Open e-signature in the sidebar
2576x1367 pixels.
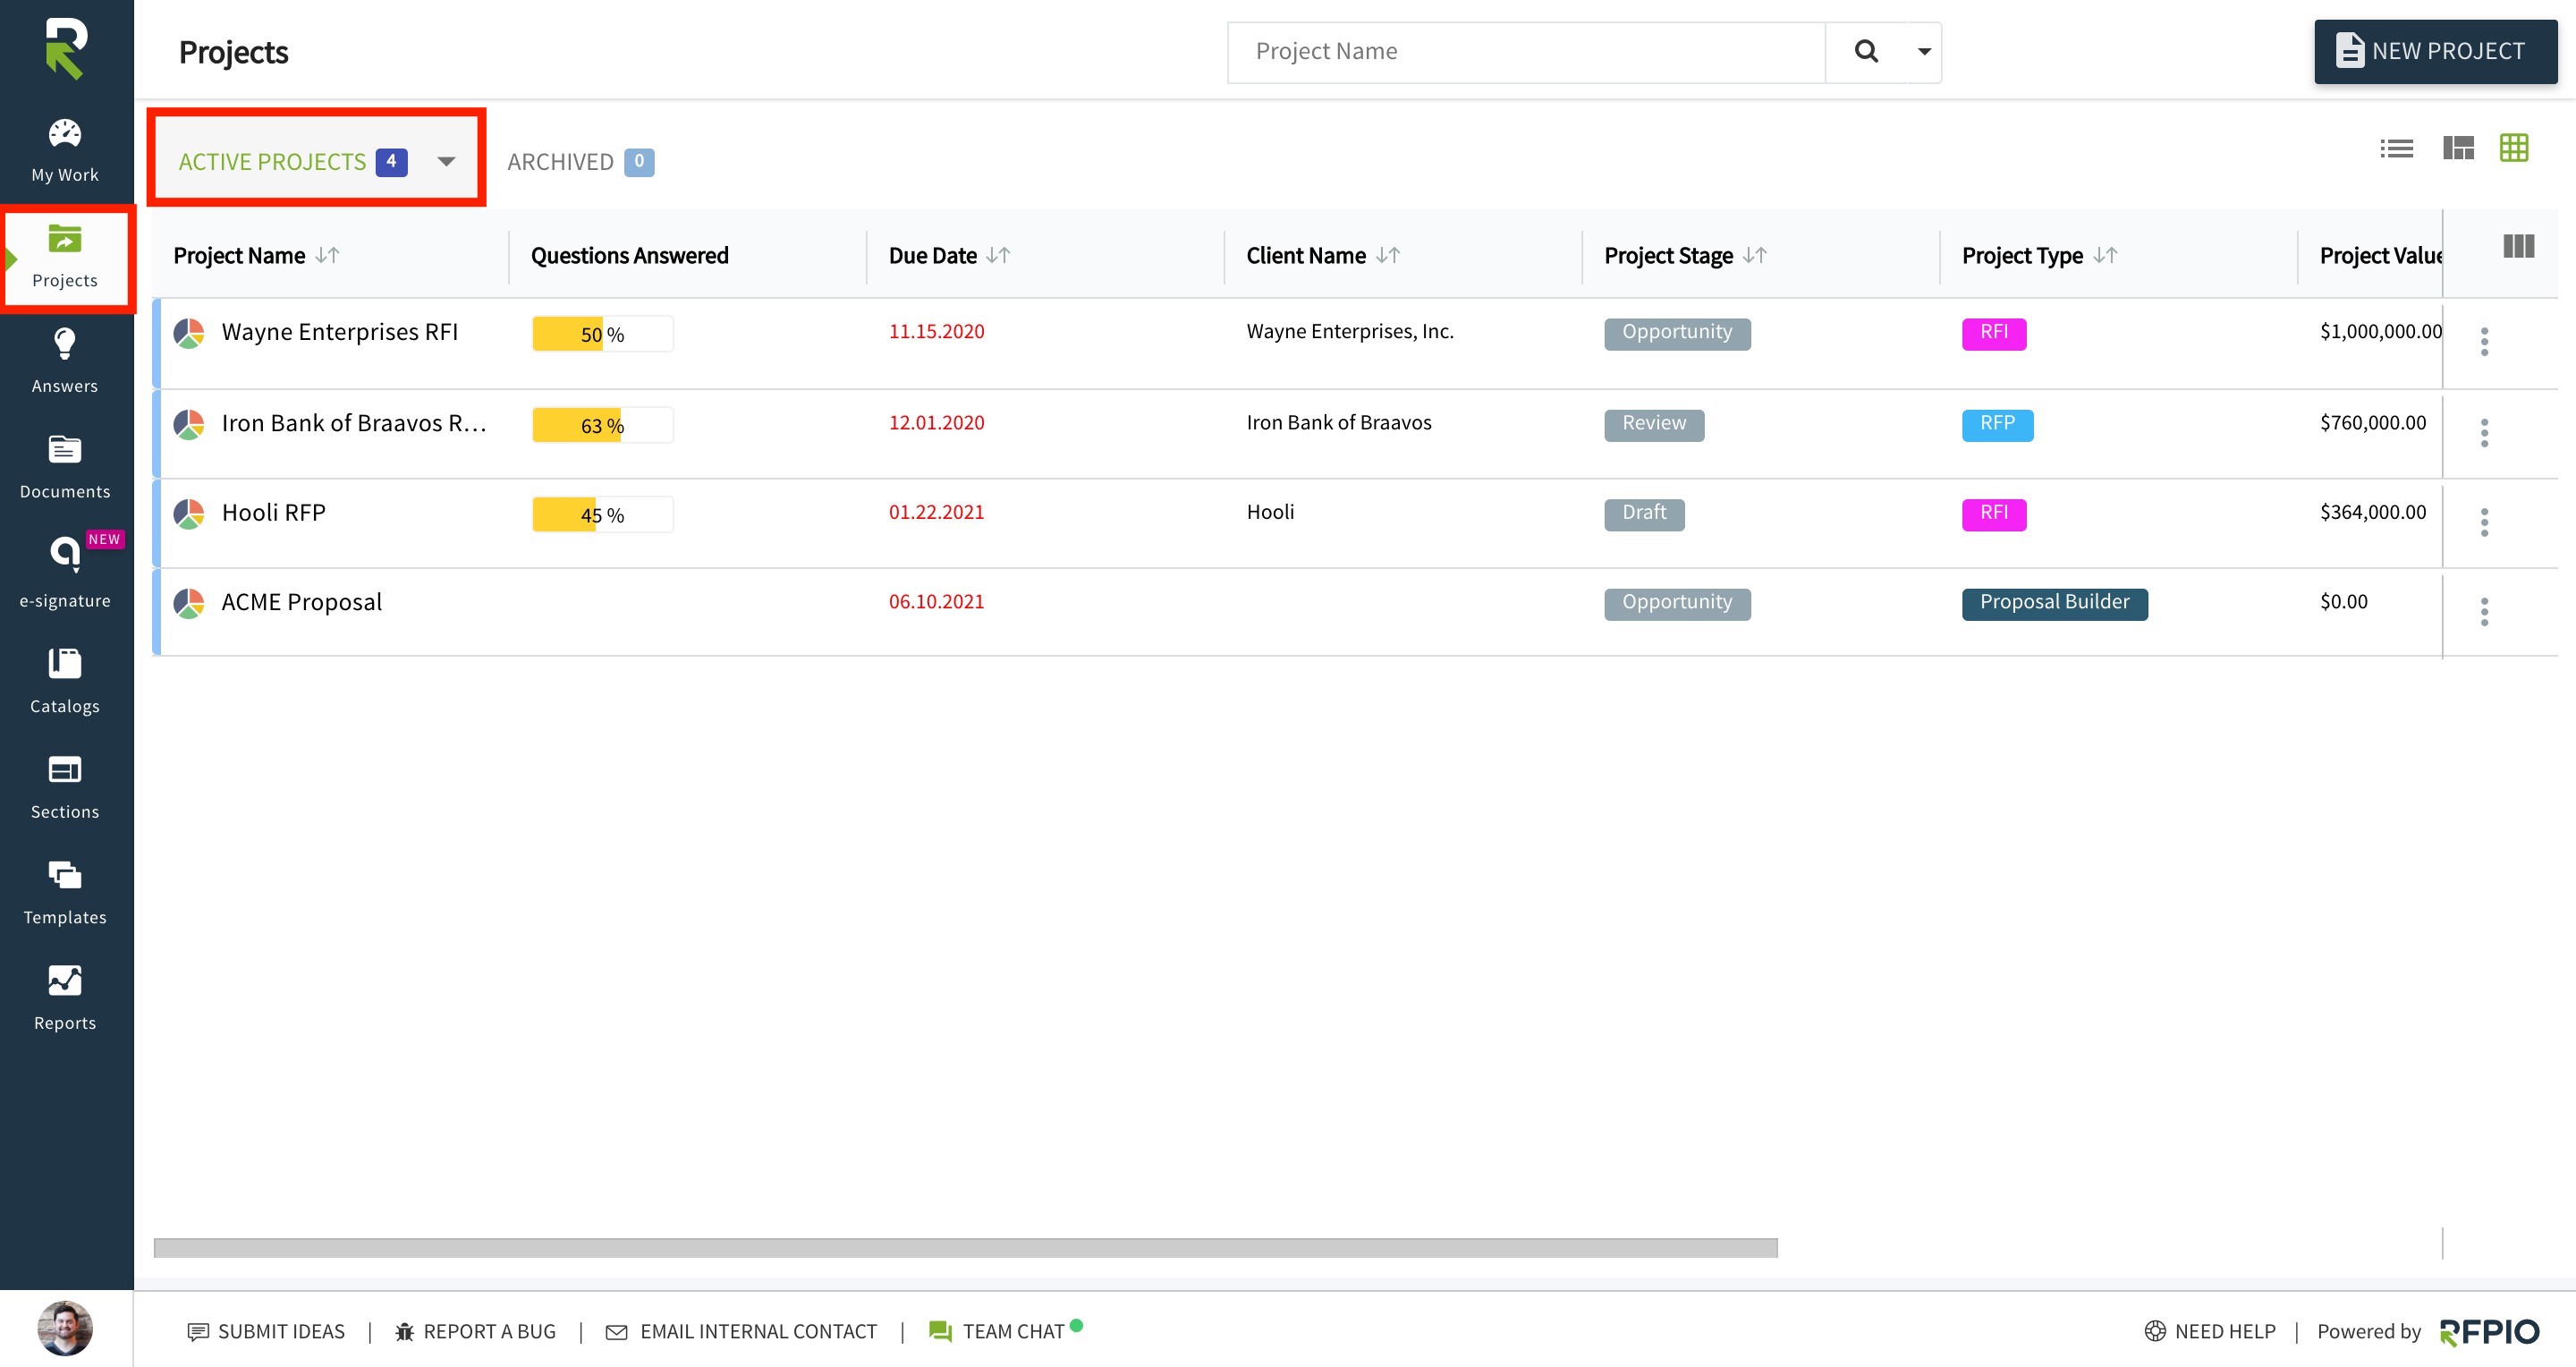[x=65, y=573]
